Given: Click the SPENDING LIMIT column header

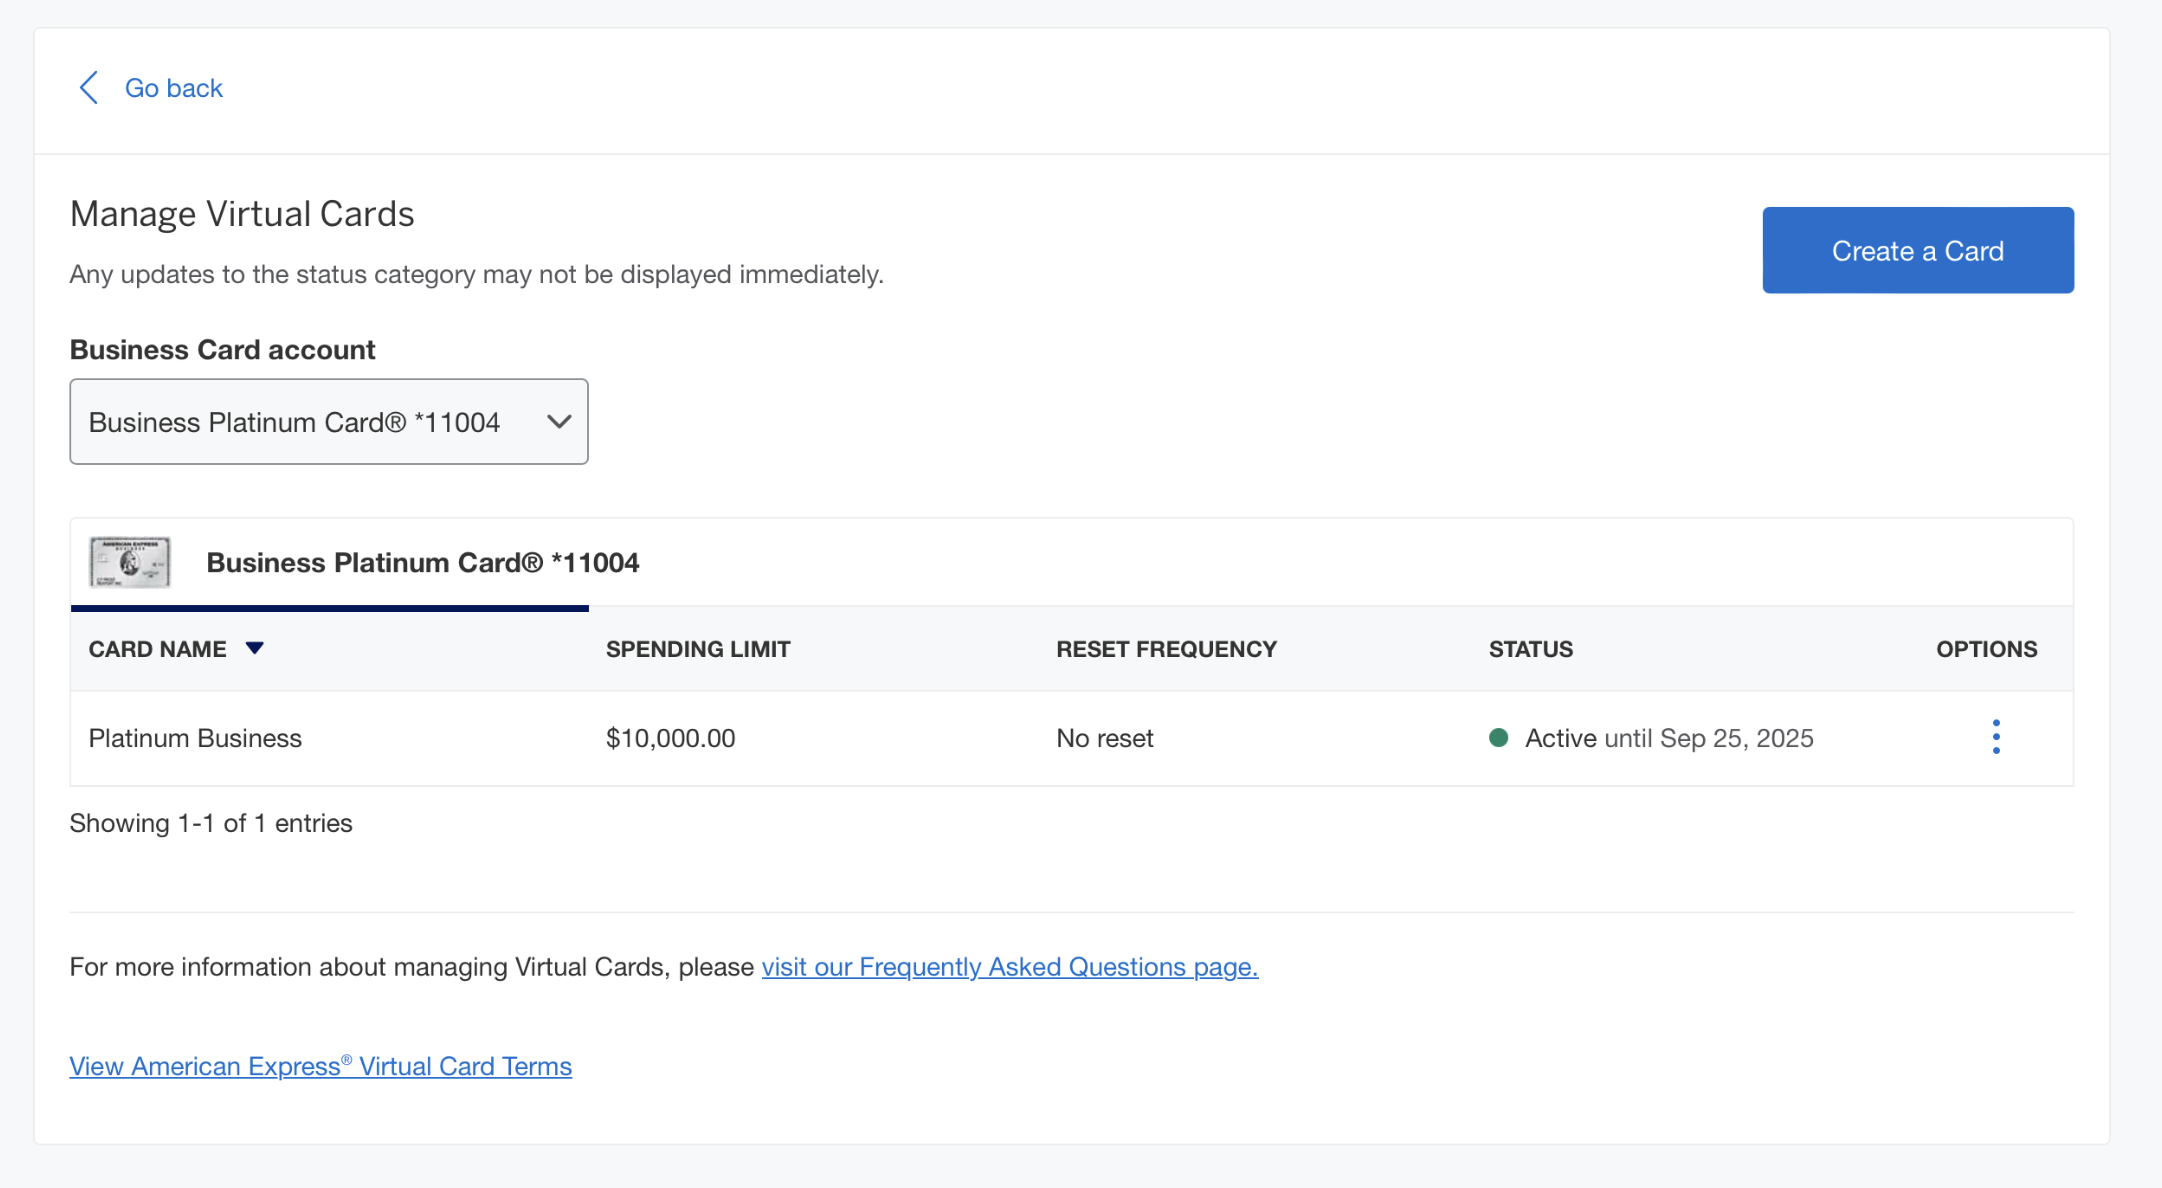Looking at the screenshot, I should [698, 649].
